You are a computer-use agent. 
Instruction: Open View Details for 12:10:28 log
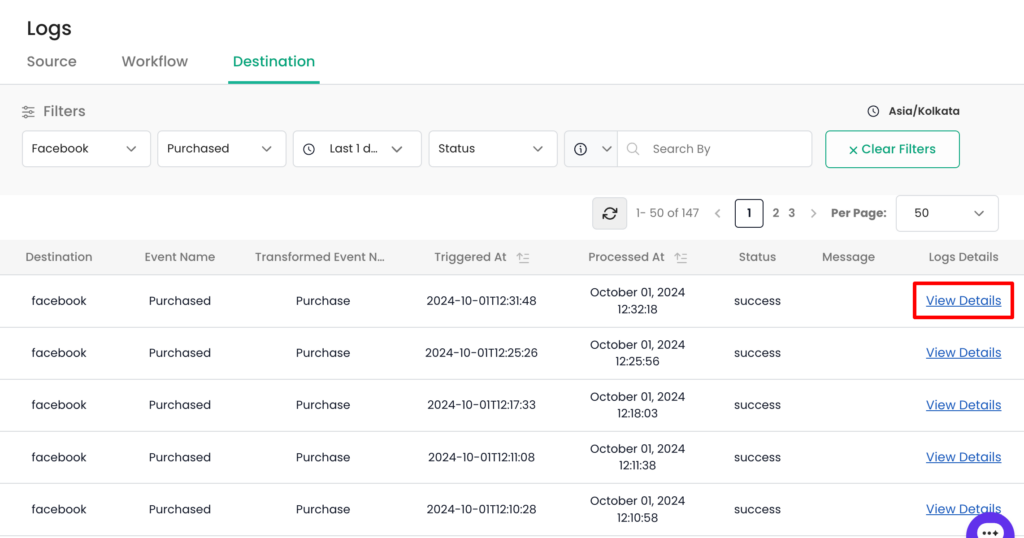pyautogui.click(x=963, y=509)
